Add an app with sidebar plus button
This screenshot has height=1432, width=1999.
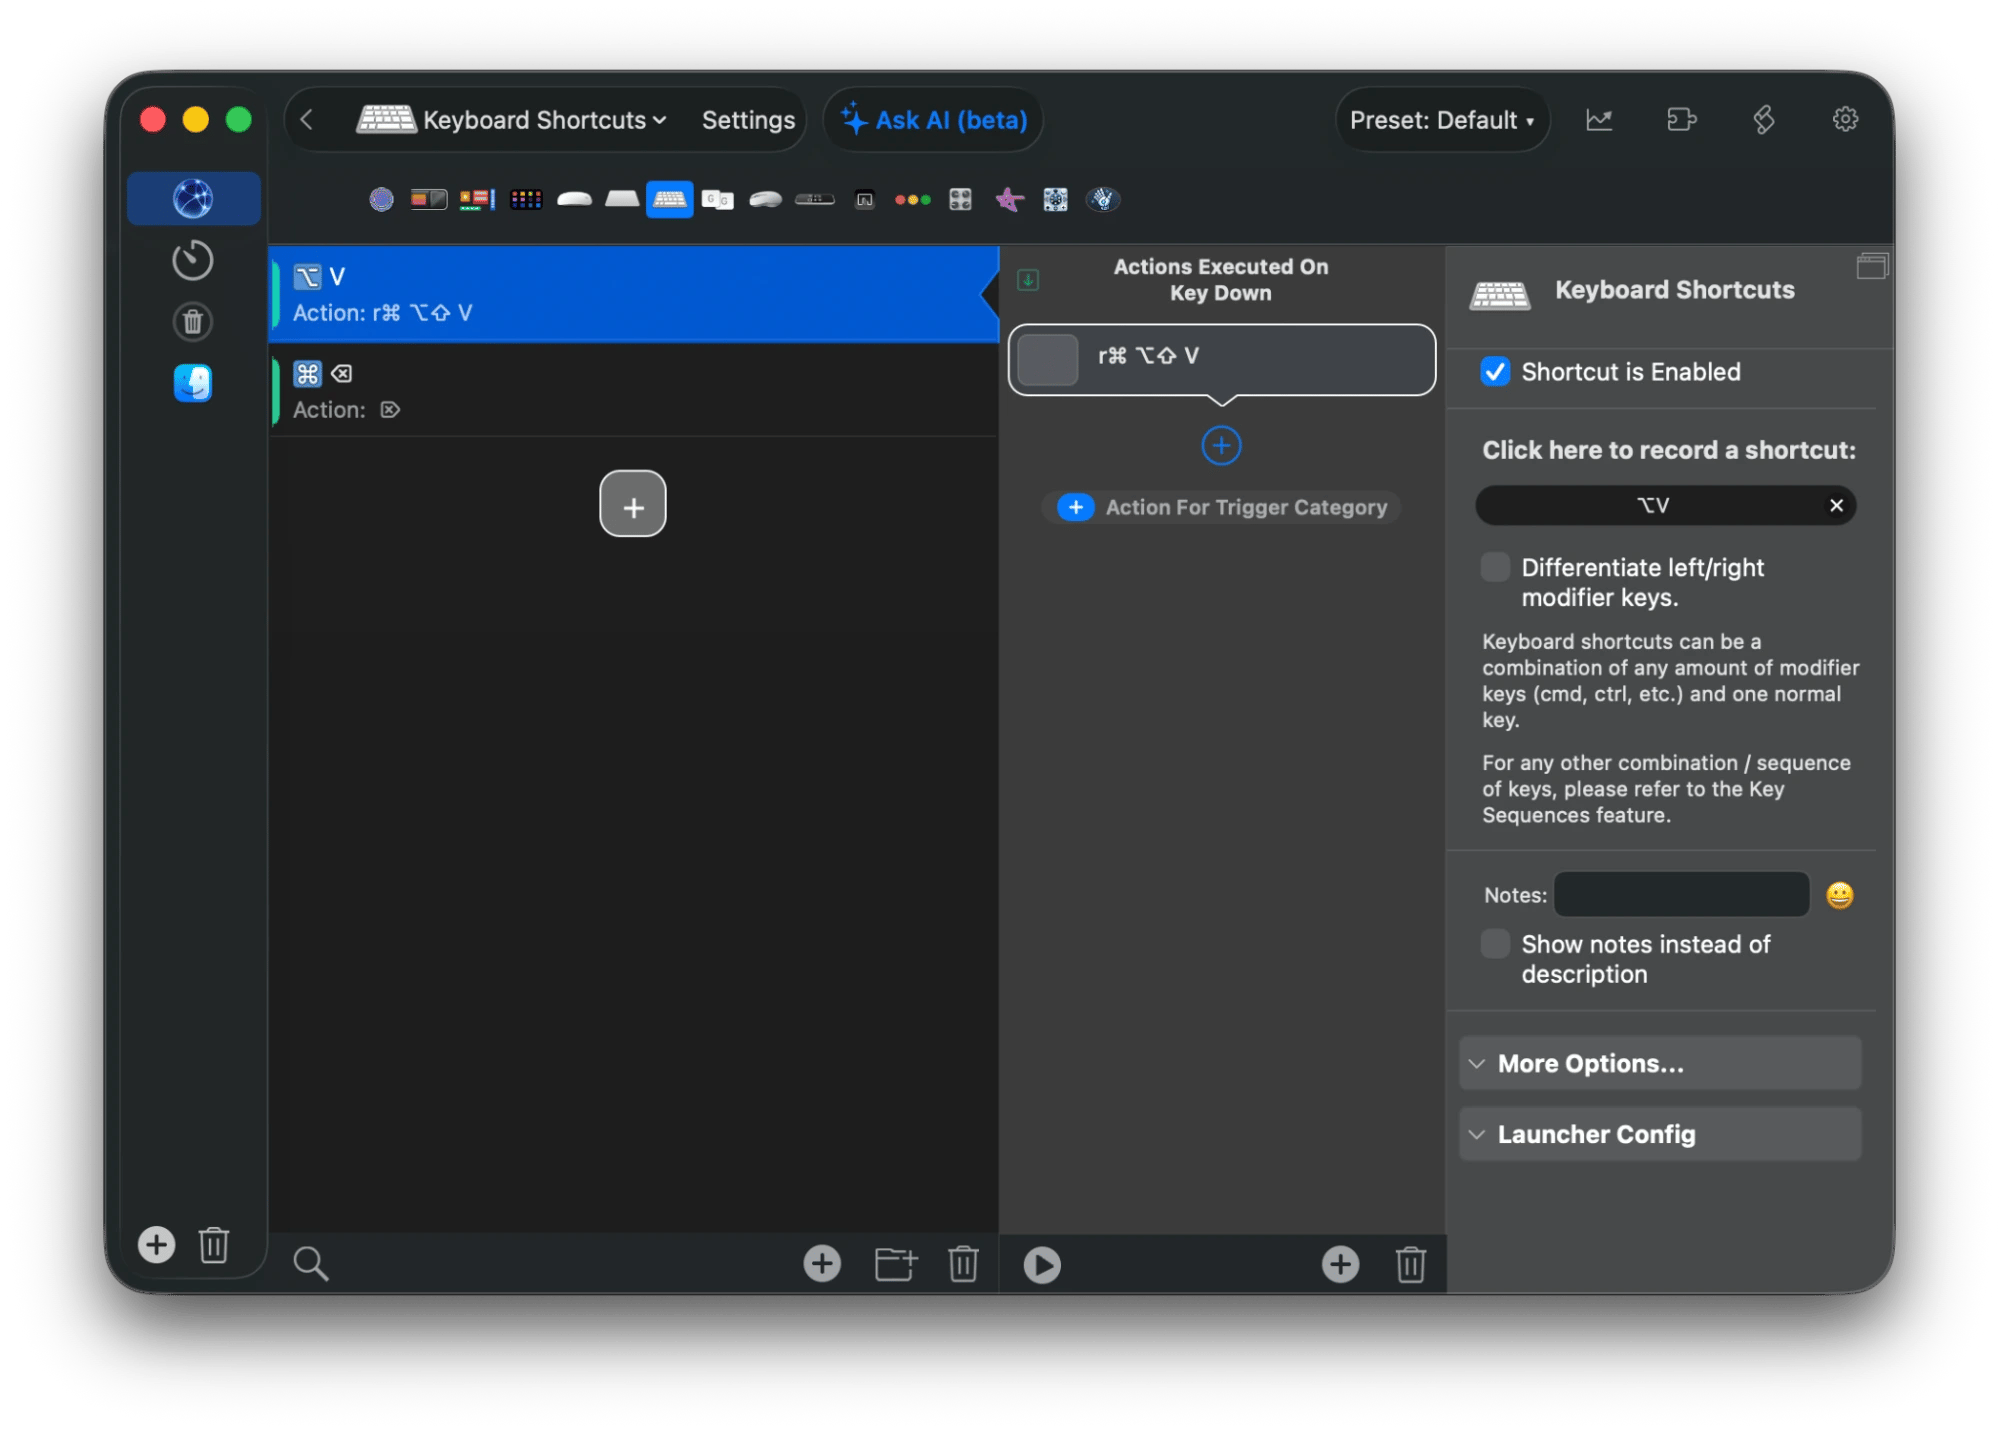pos(156,1244)
